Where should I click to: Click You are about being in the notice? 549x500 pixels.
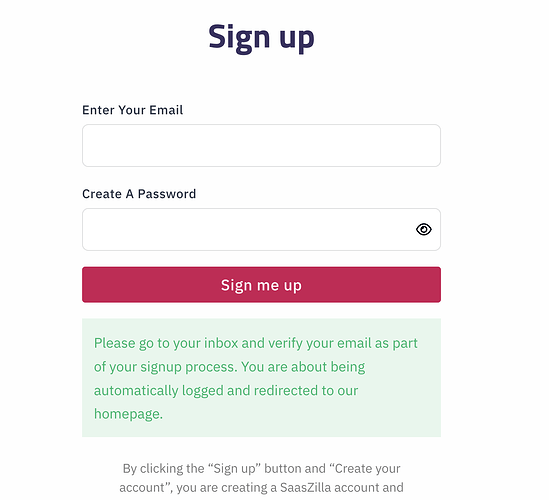[x=303, y=367]
